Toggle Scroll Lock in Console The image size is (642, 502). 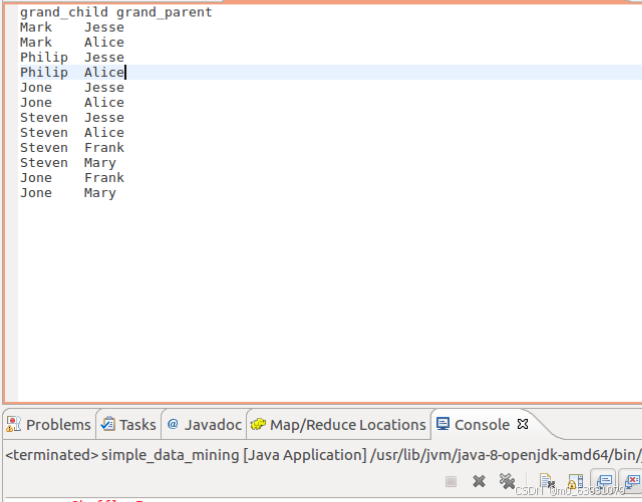coord(575,482)
